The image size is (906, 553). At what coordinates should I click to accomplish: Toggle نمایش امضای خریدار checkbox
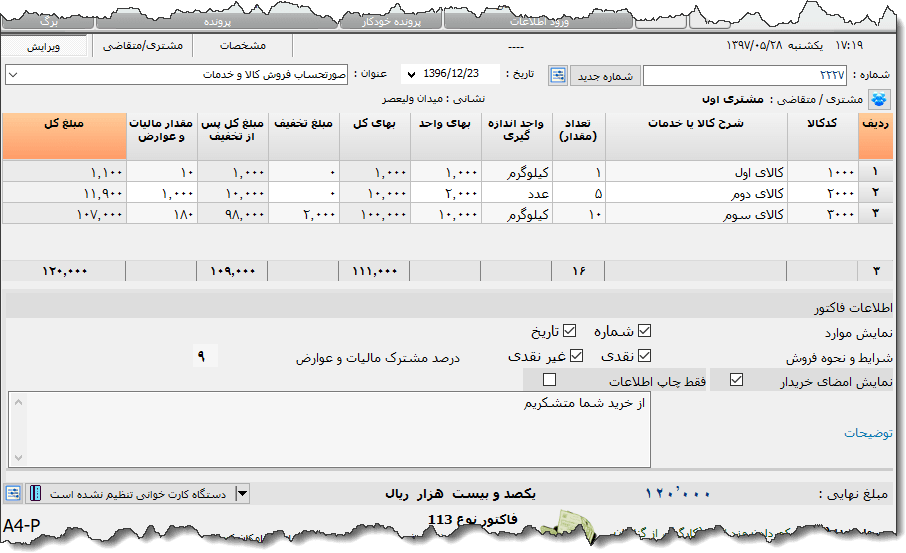point(736,380)
